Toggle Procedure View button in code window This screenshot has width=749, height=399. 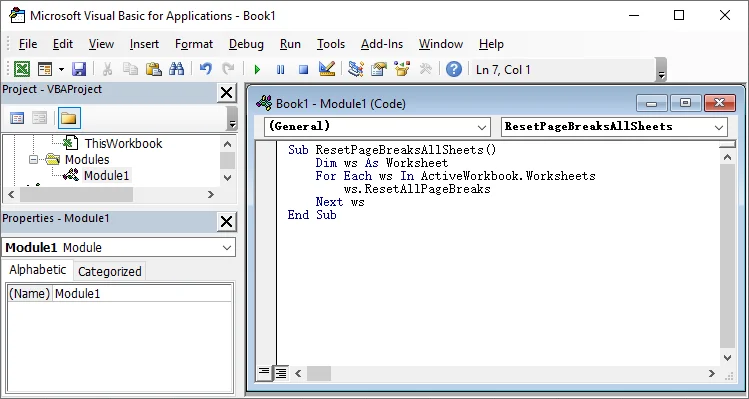(264, 373)
